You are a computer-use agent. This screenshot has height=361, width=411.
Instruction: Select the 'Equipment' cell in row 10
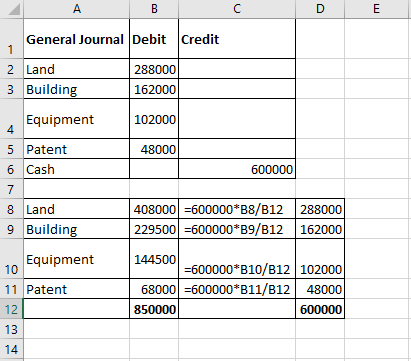[77, 259]
